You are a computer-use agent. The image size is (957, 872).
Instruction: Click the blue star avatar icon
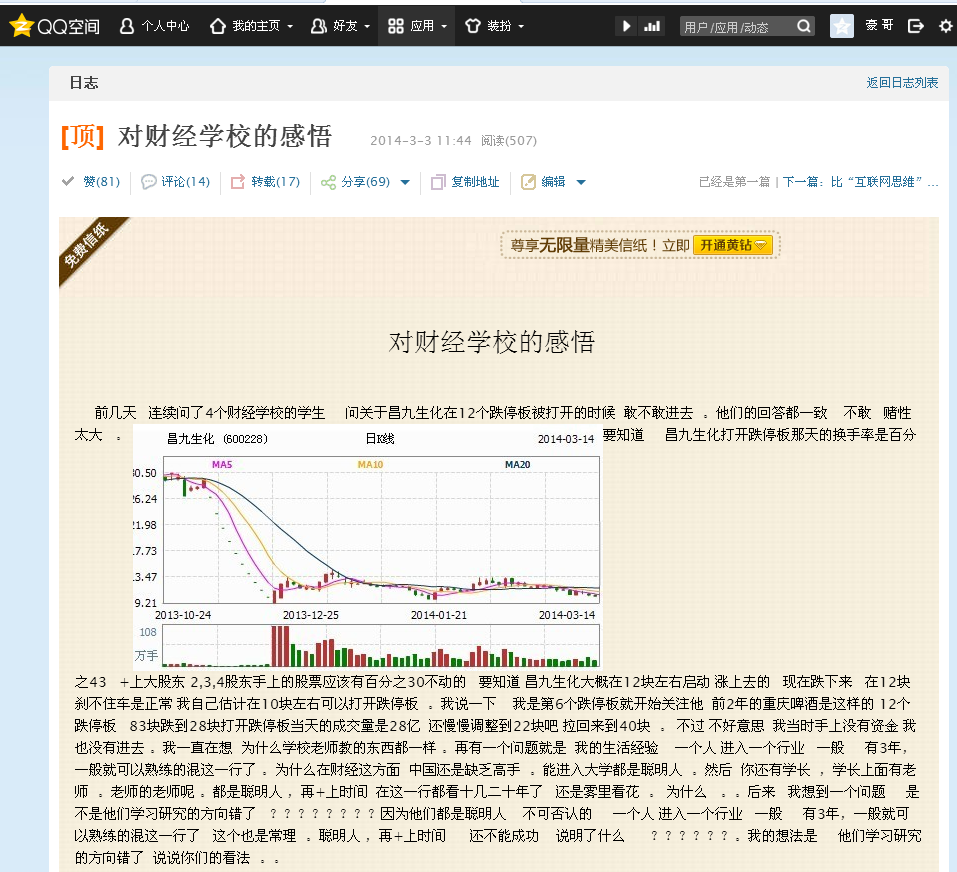(x=841, y=24)
